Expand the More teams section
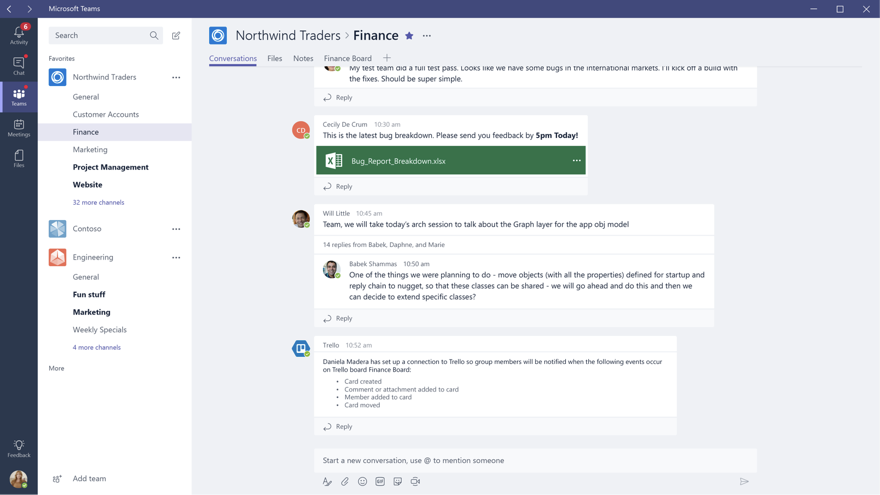880x495 pixels. [x=56, y=368]
